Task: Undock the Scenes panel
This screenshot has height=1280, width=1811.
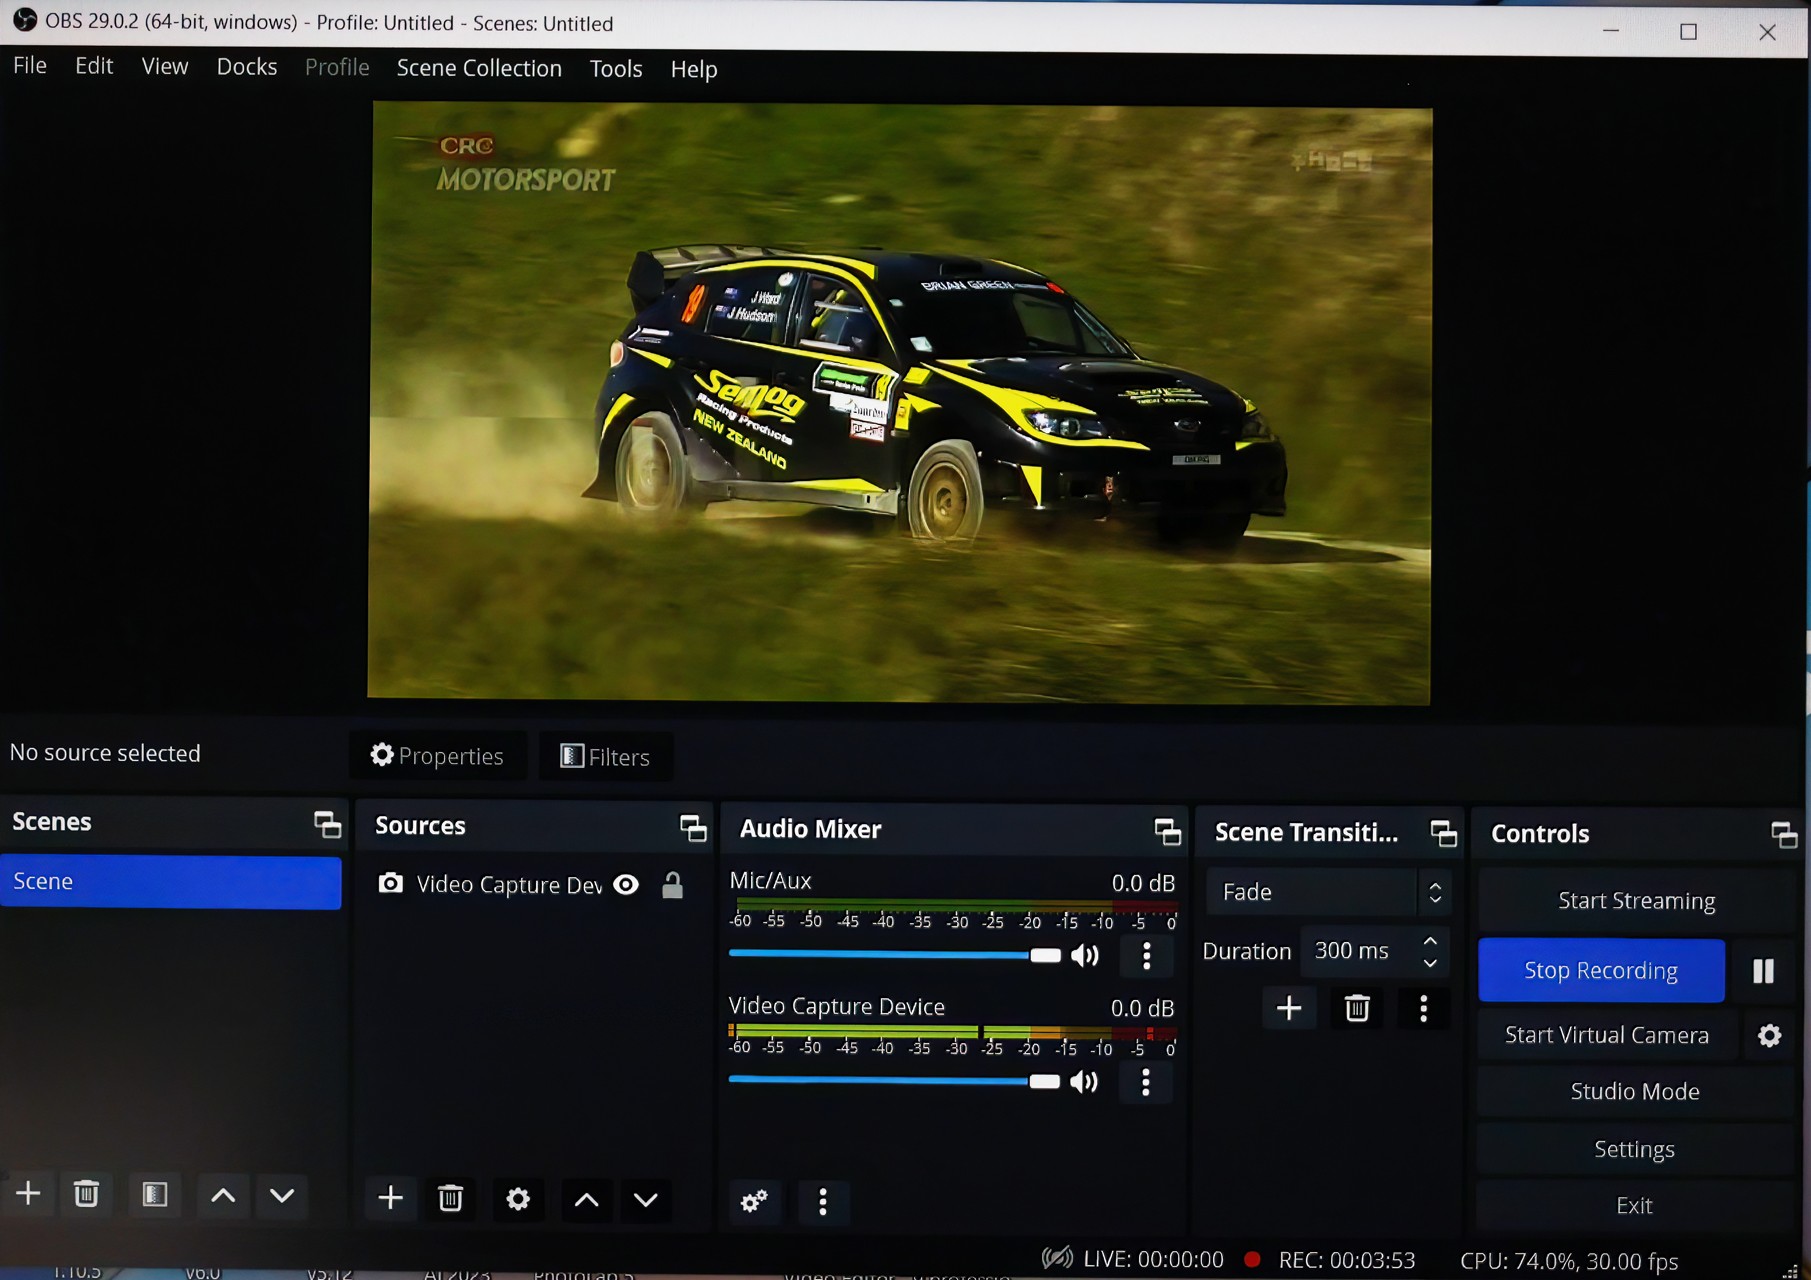Action: (328, 824)
